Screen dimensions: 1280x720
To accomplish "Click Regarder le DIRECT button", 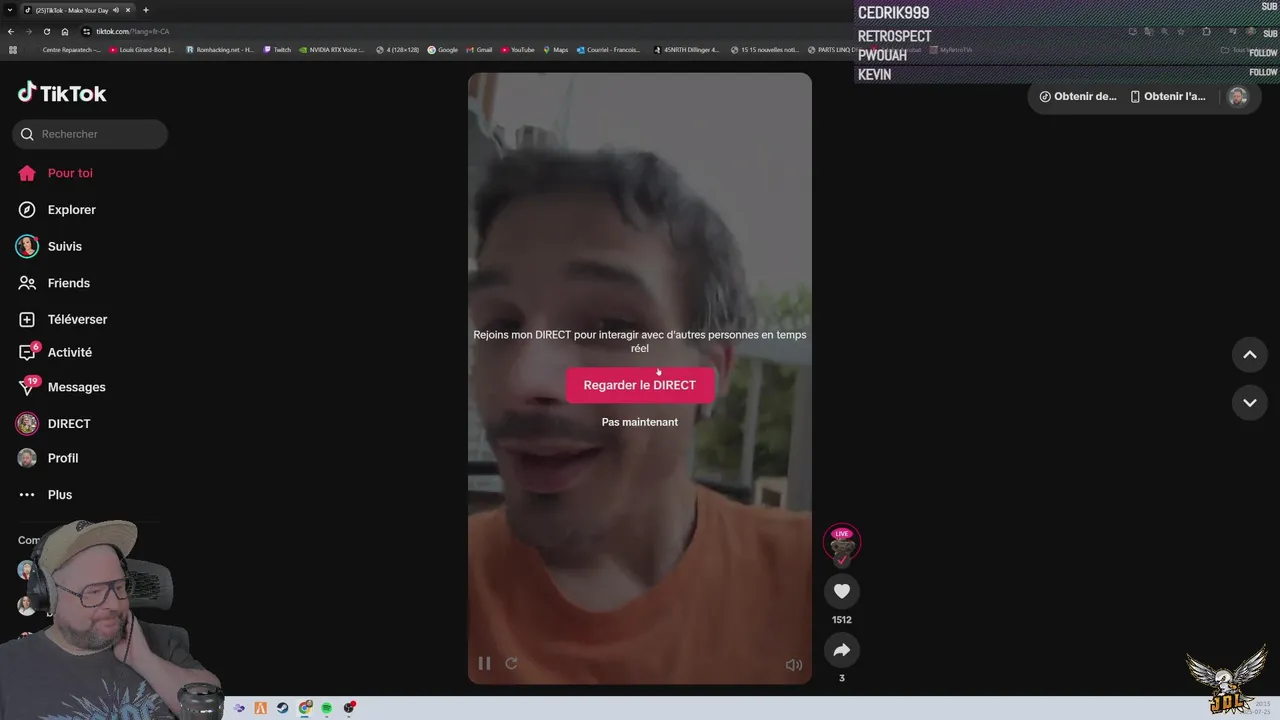I will tap(640, 385).
